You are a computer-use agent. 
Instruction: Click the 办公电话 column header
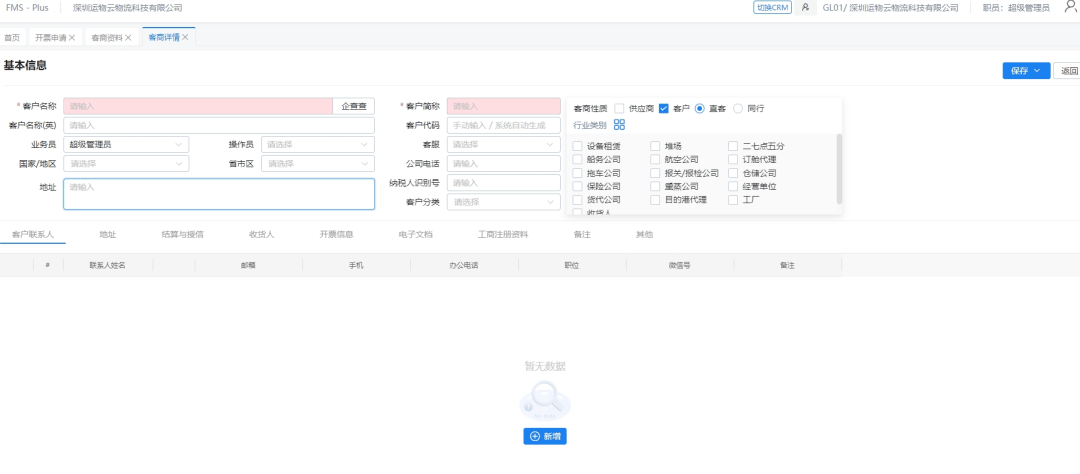coord(464,265)
